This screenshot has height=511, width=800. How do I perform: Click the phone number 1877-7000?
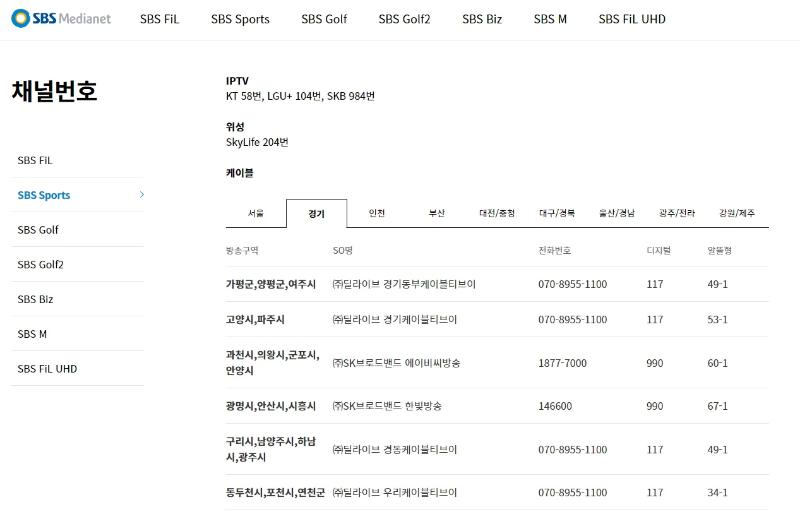[562, 363]
